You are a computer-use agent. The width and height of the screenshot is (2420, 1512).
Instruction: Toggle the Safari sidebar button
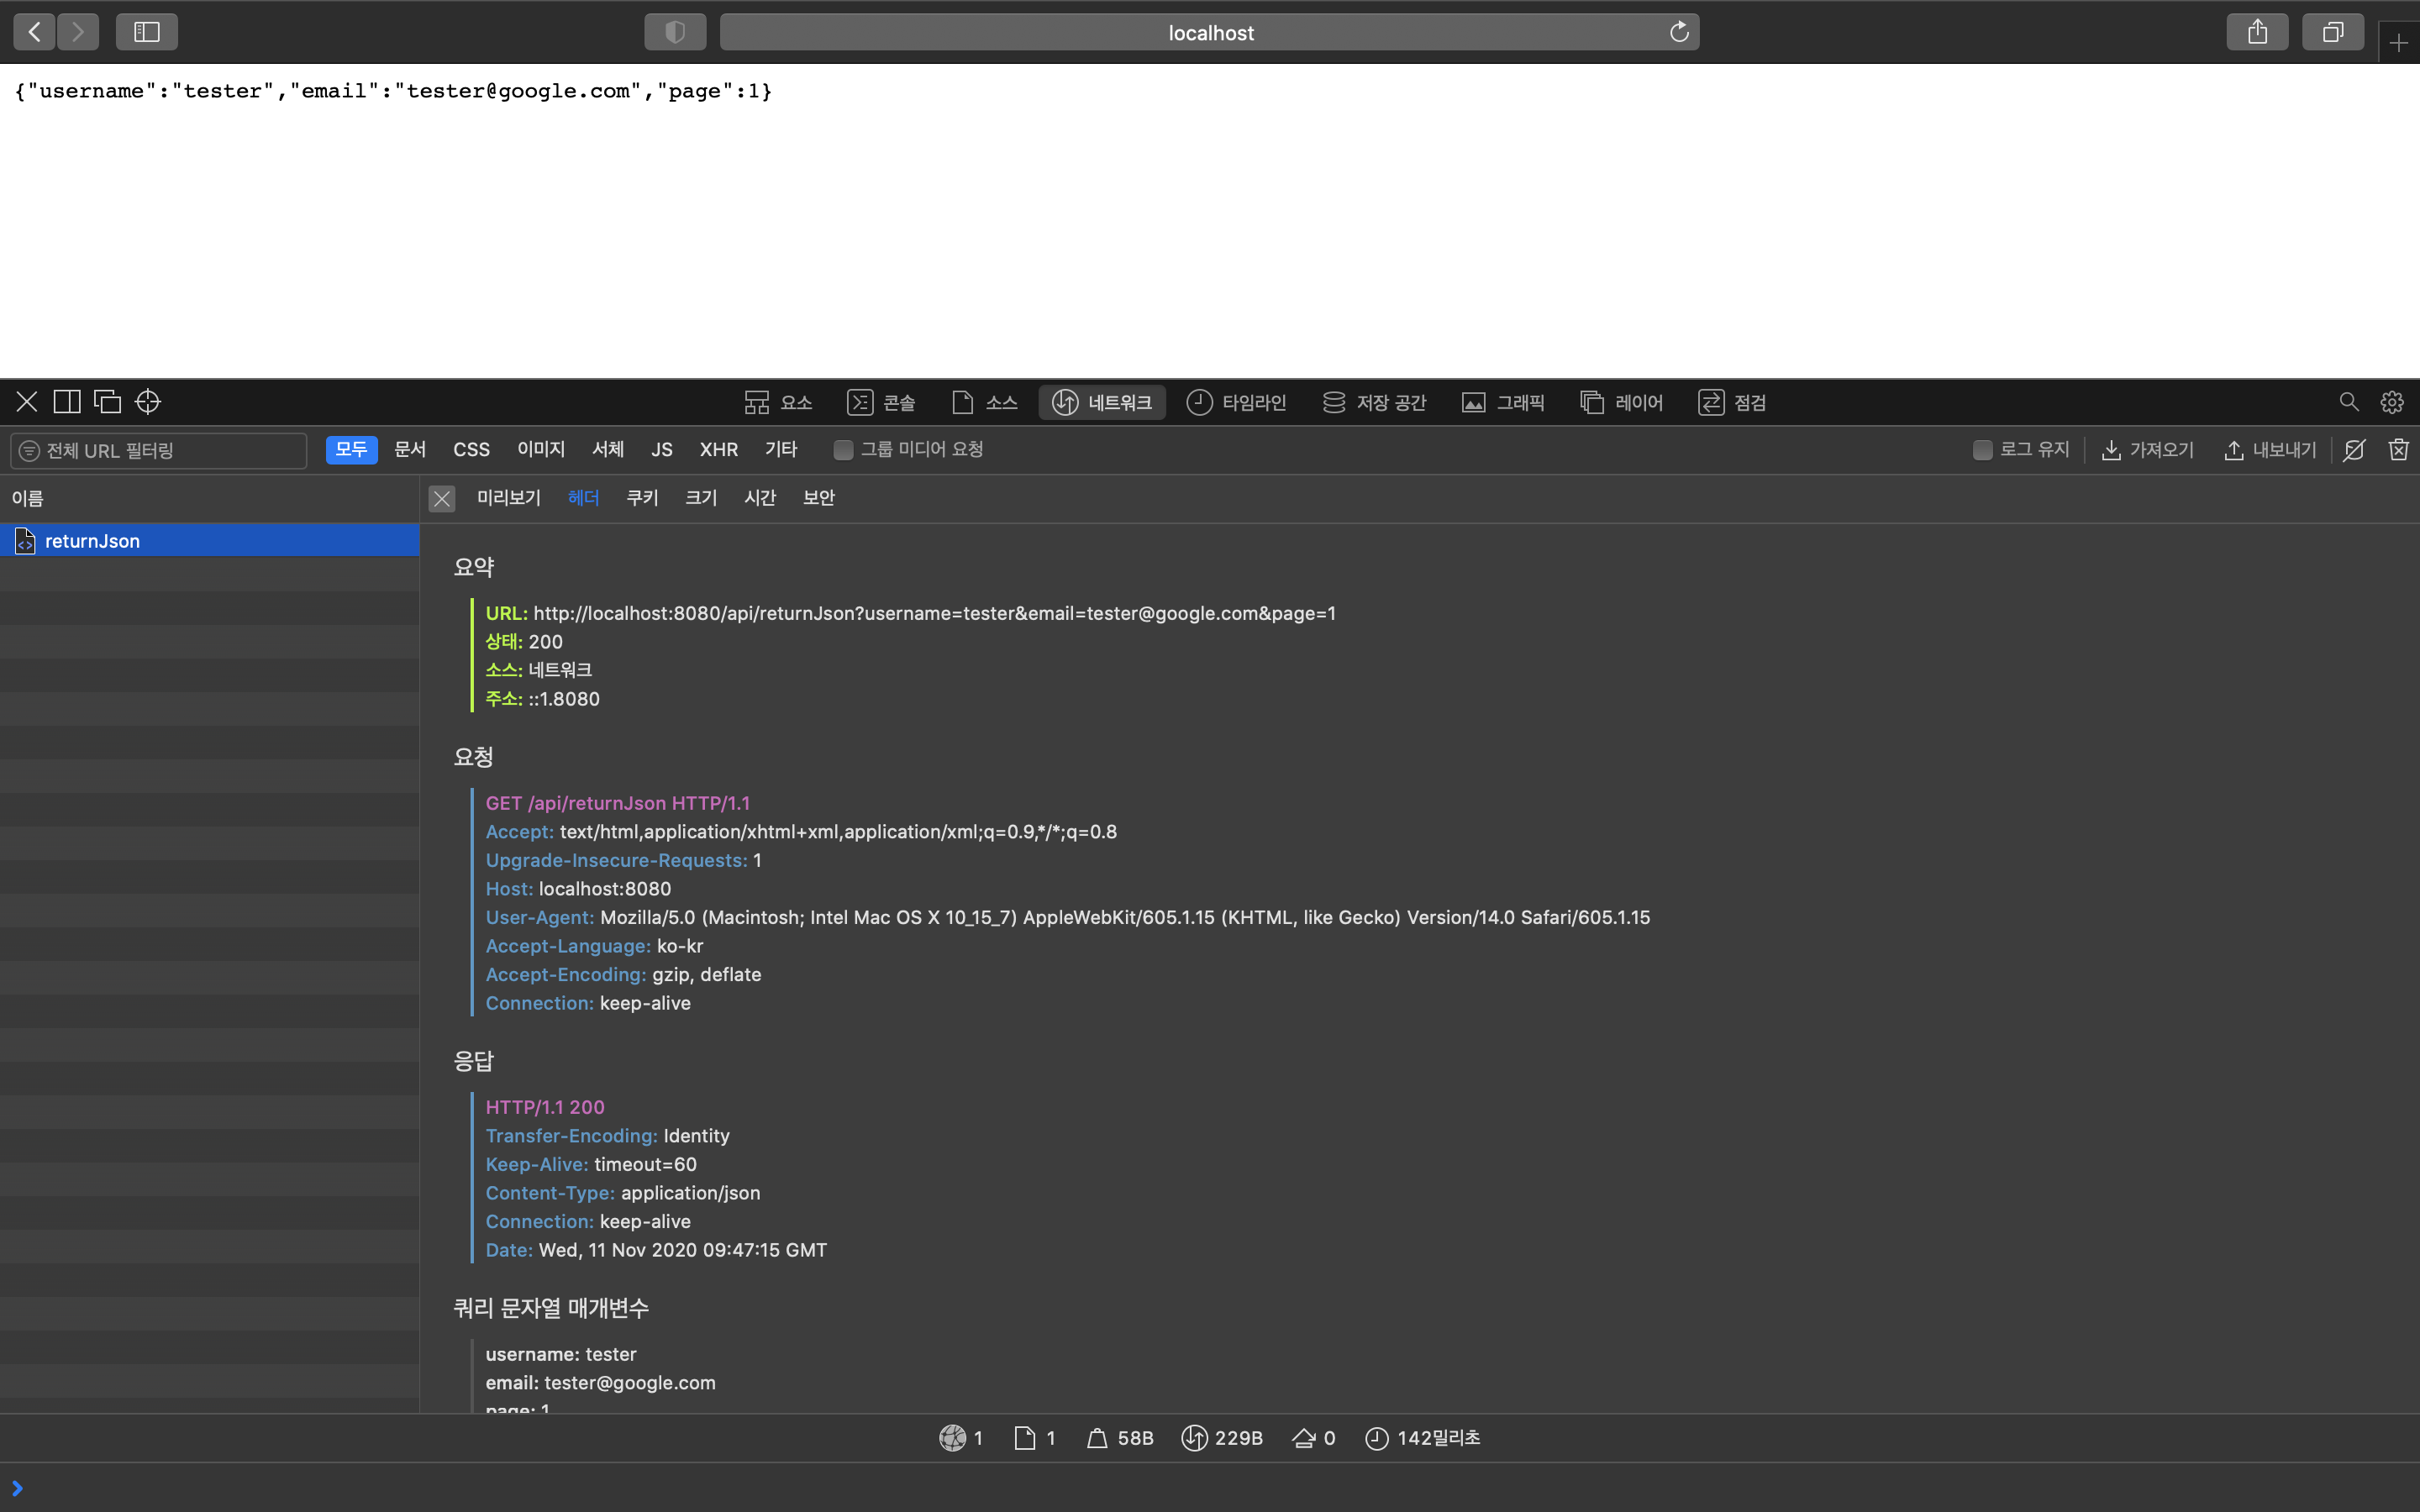coord(147,32)
